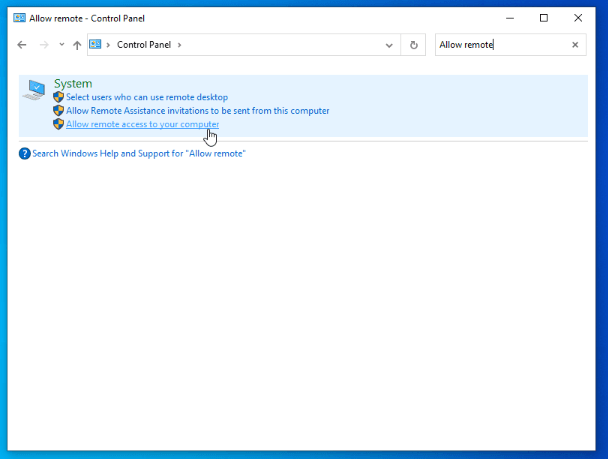
Task: Open Select users who can use remote desktop
Action: tap(147, 97)
